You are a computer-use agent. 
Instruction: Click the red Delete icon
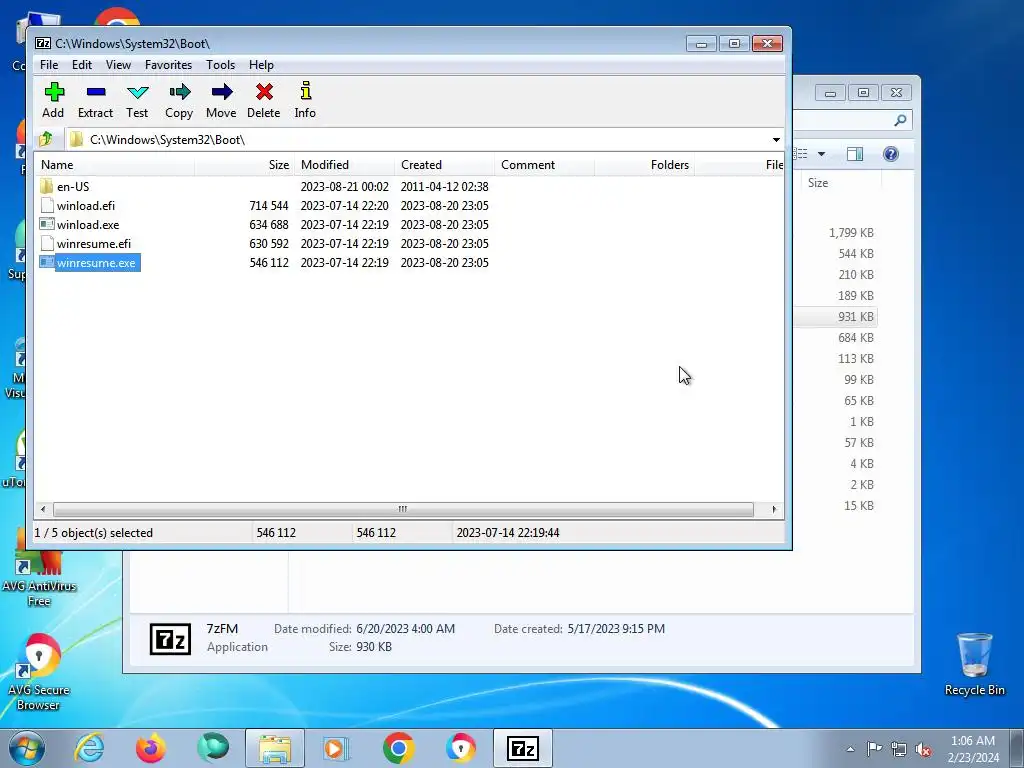pos(264,100)
